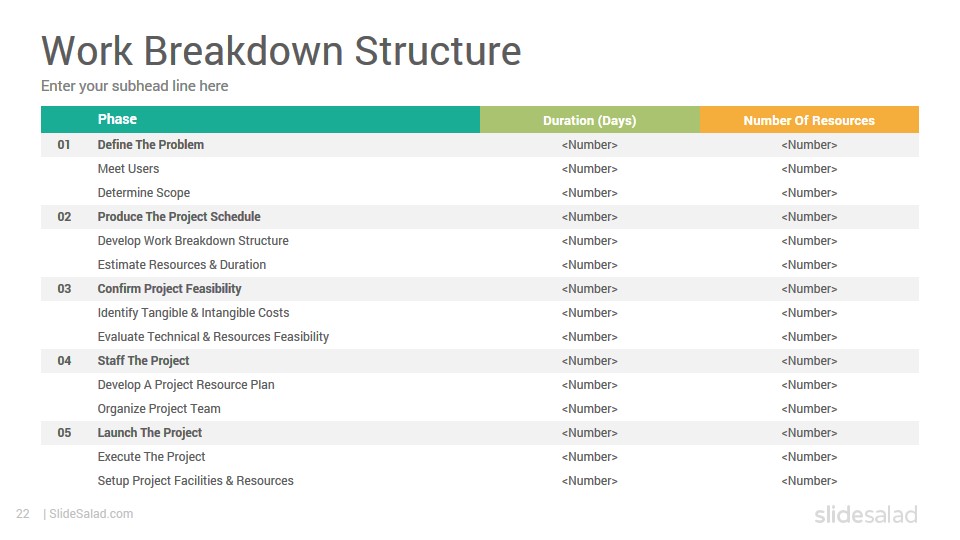Select the Duration (Days) column header
This screenshot has height=540, width=960.
(590, 120)
